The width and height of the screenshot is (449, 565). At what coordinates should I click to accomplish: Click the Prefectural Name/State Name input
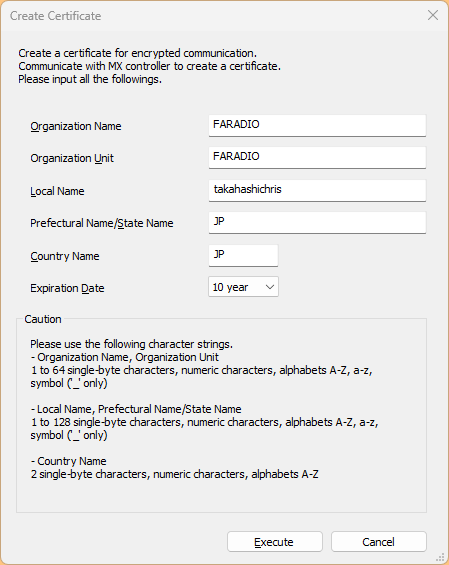[x=317, y=222]
